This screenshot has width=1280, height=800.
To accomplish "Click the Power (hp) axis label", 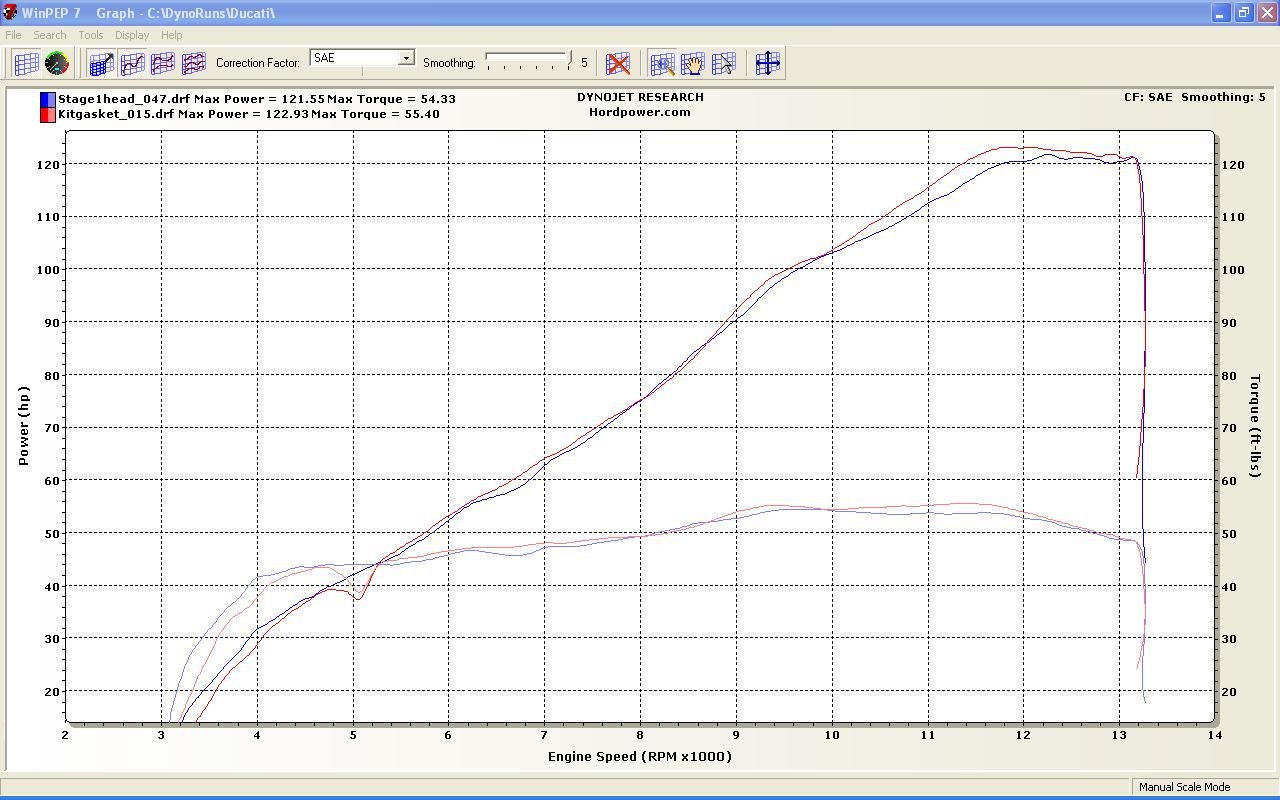I will [24, 426].
